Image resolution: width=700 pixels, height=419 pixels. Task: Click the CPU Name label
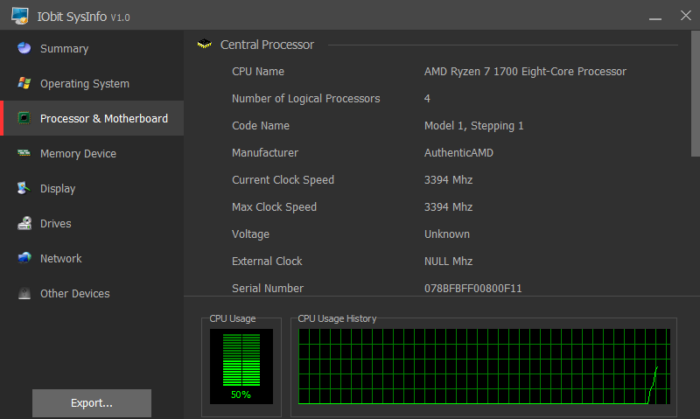[258, 71]
